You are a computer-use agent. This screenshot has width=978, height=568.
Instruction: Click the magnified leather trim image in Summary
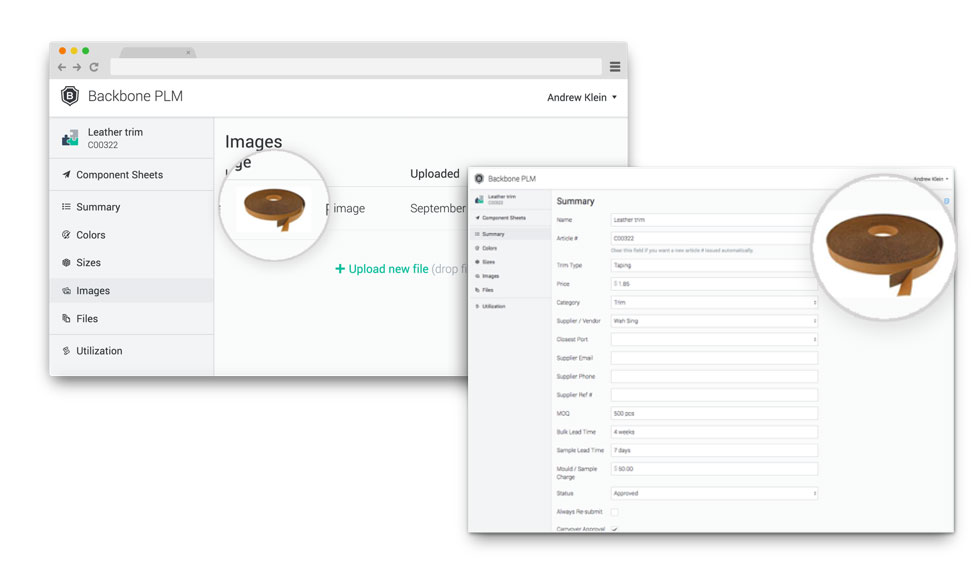coord(884,249)
